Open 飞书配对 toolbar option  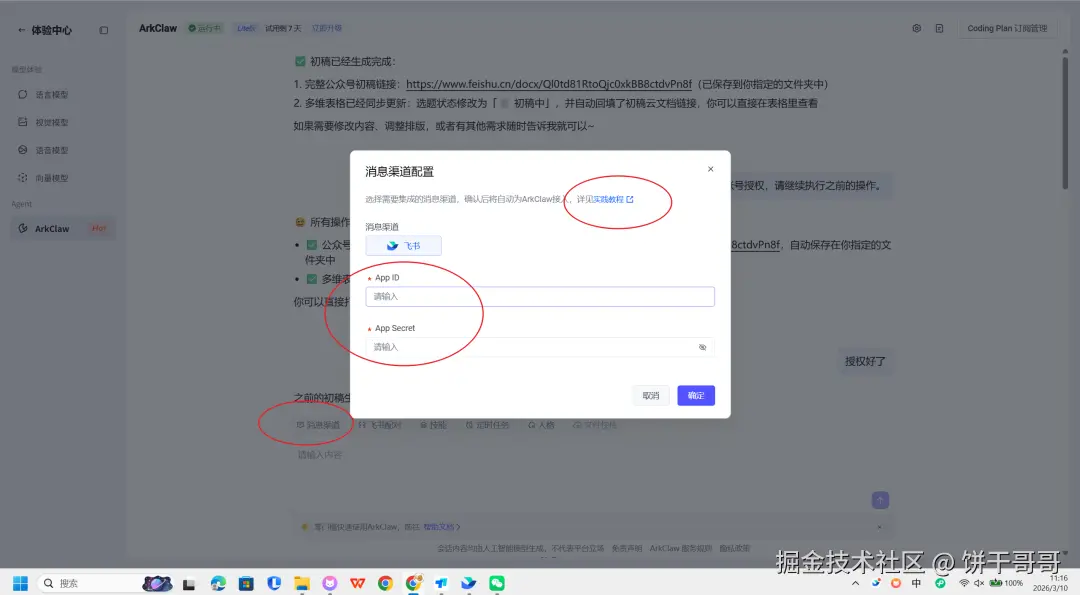pos(380,425)
